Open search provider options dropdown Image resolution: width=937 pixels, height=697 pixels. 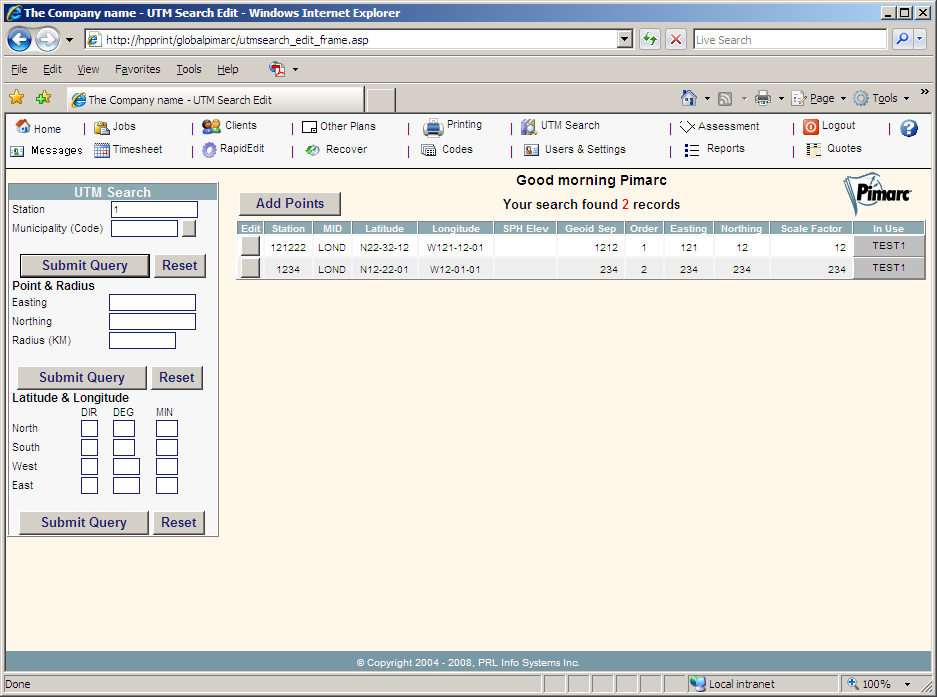[920, 39]
